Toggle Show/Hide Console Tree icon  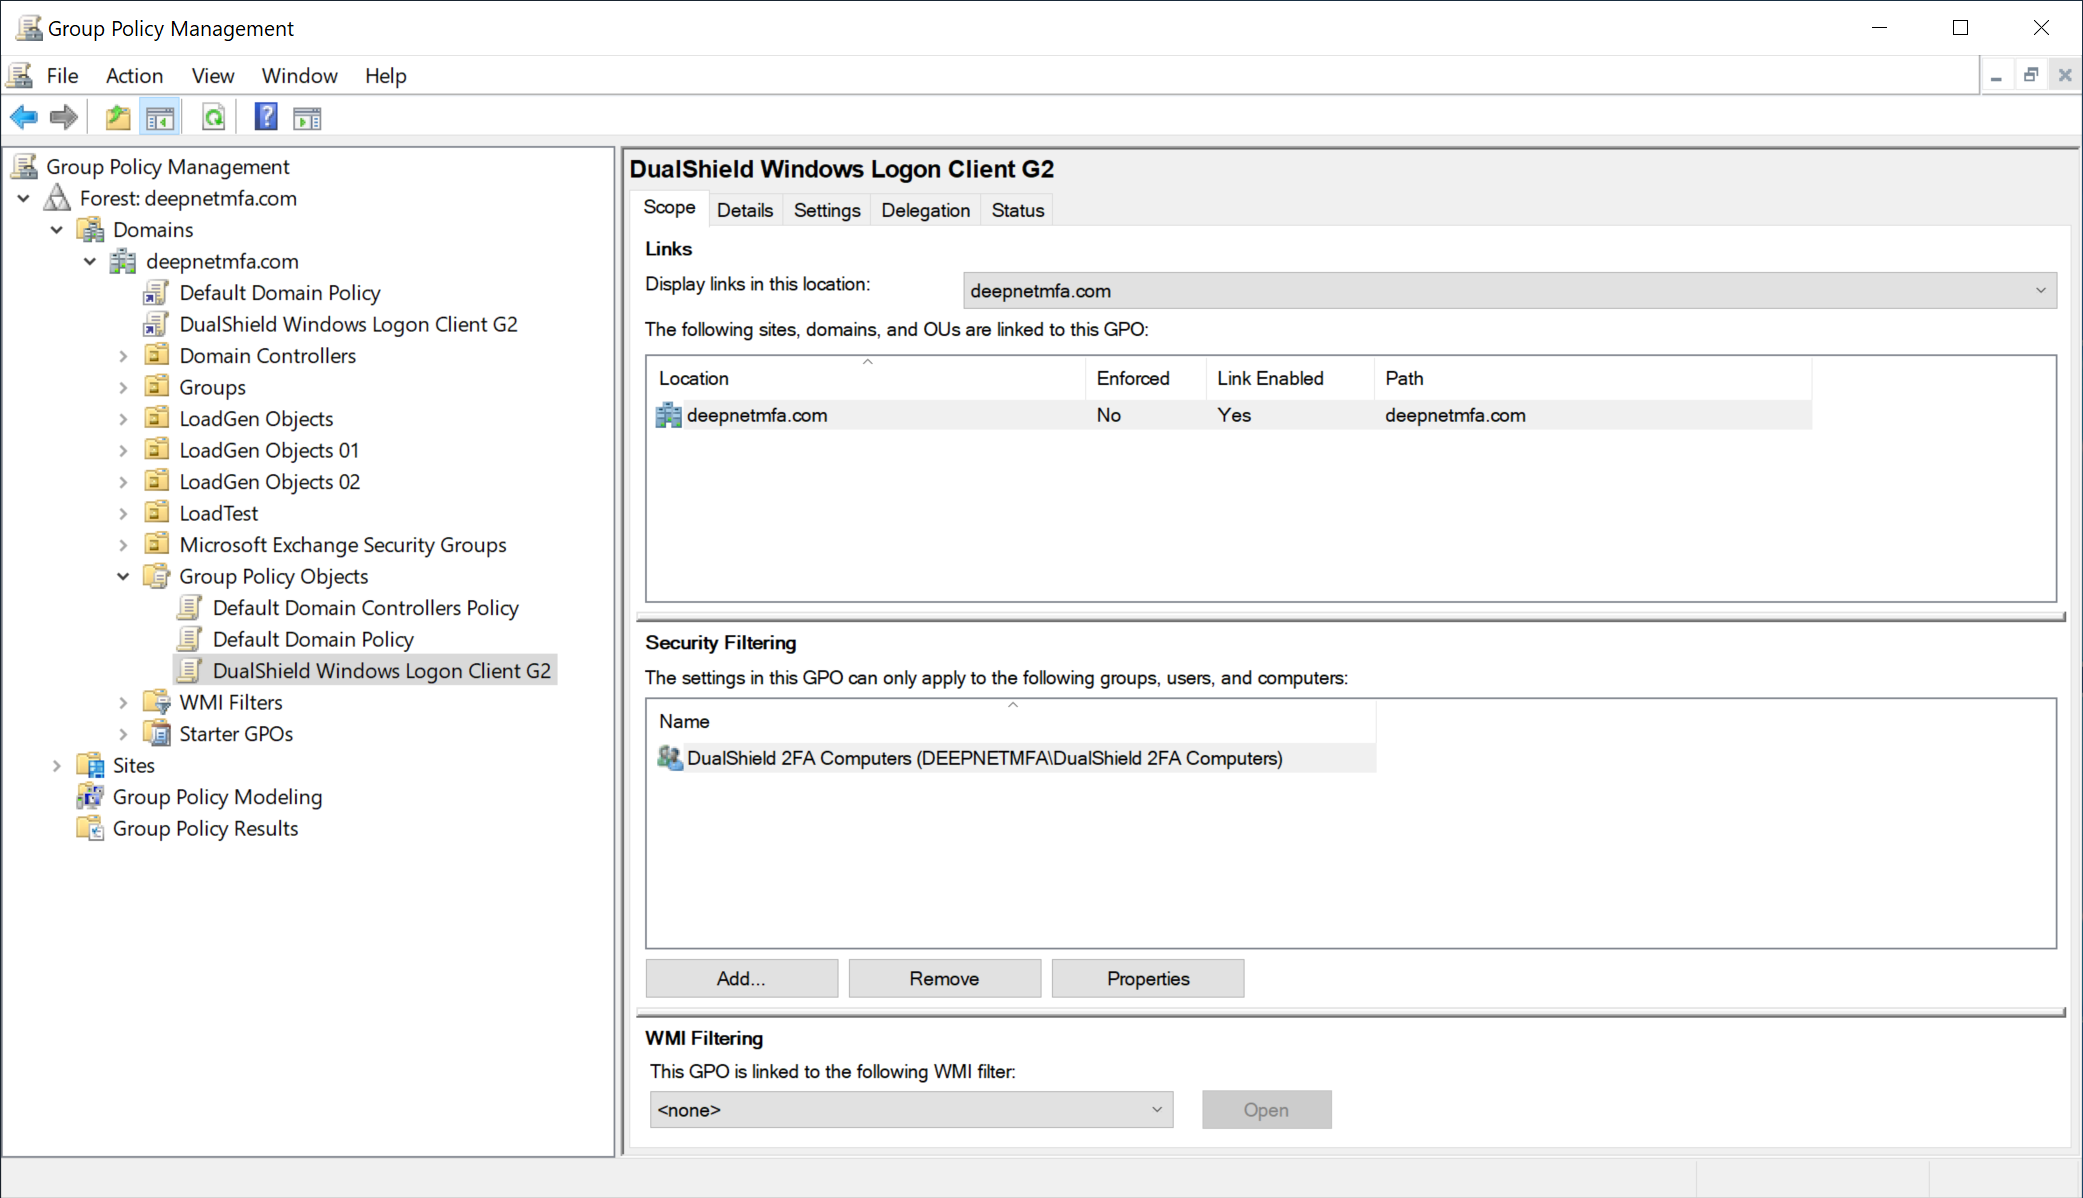pyautogui.click(x=160, y=118)
